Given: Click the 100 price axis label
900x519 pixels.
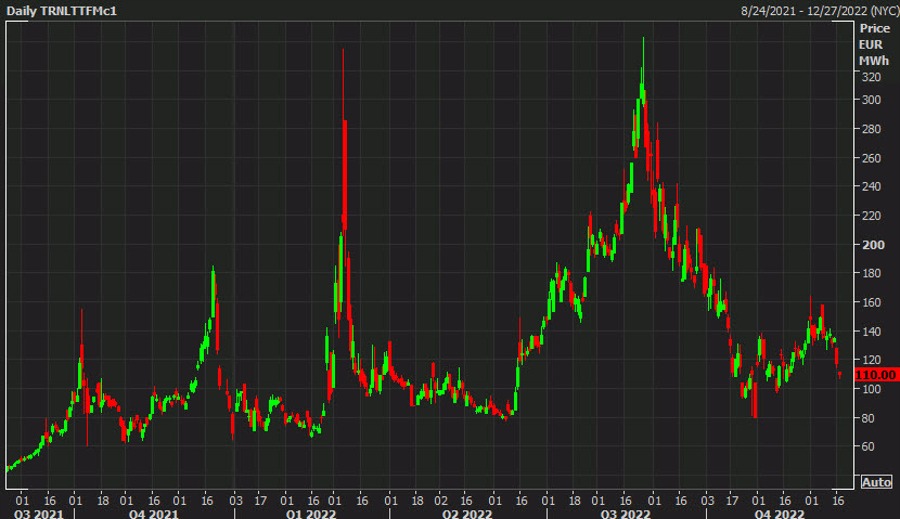Looking at the screenshot, I should point(870,388).
